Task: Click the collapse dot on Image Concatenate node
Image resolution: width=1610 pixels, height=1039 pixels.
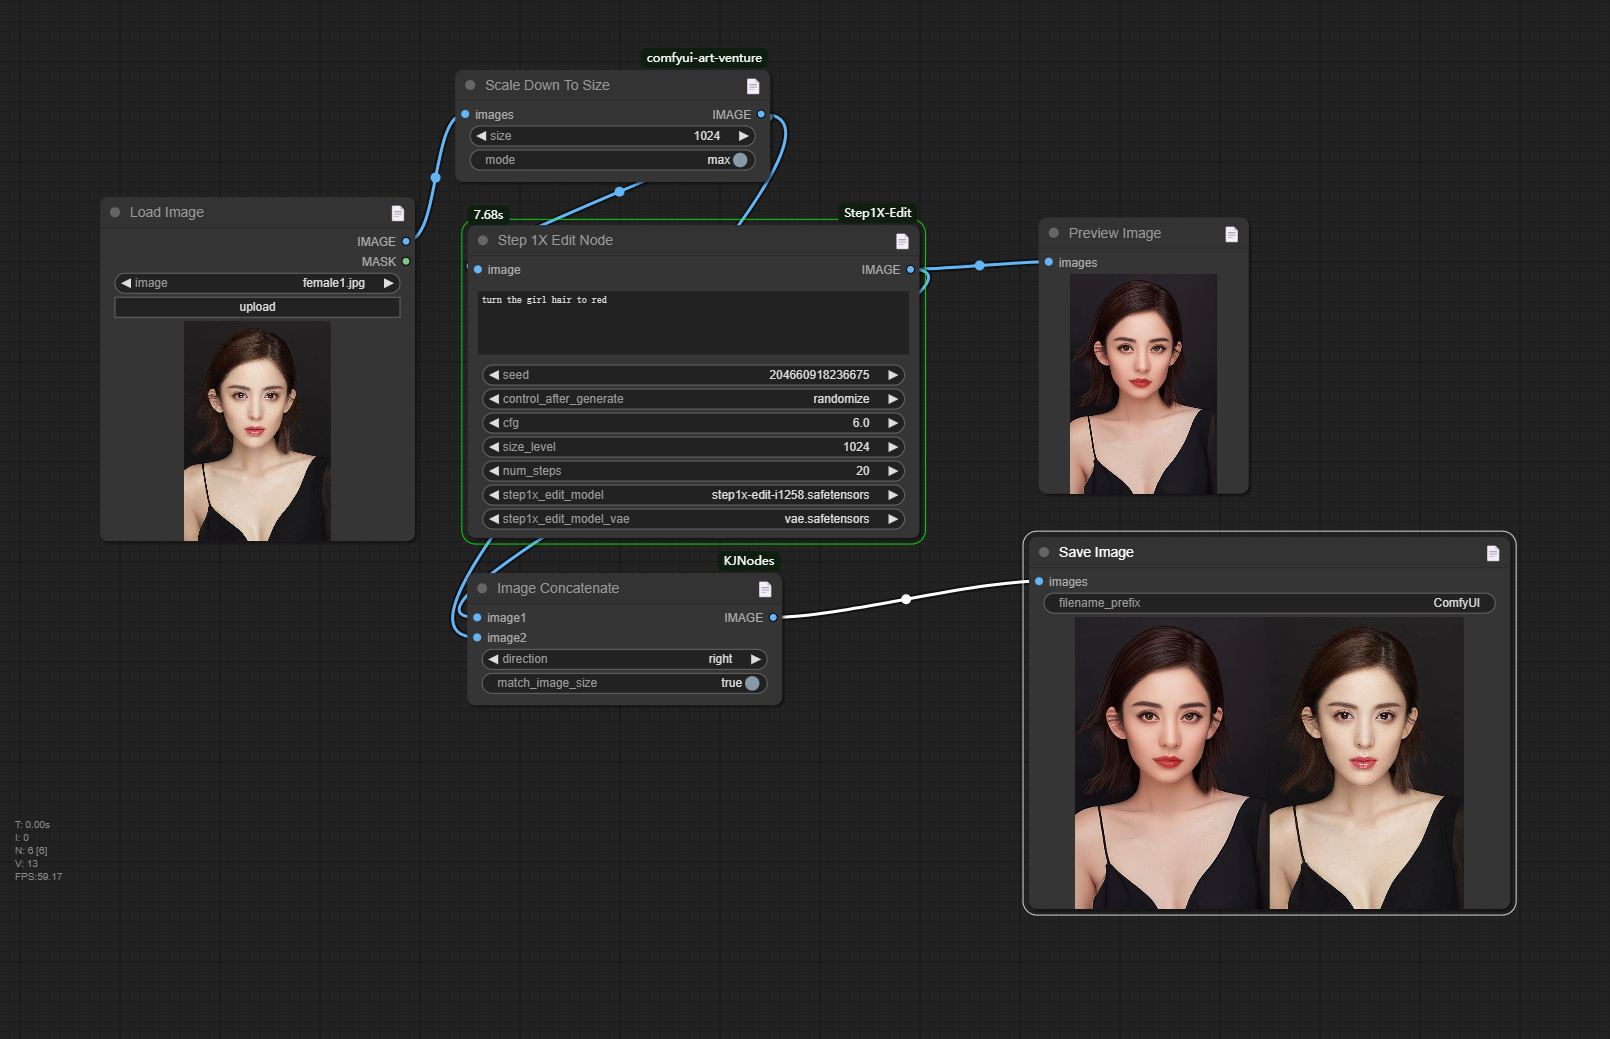Action: [x=482, y=588]
